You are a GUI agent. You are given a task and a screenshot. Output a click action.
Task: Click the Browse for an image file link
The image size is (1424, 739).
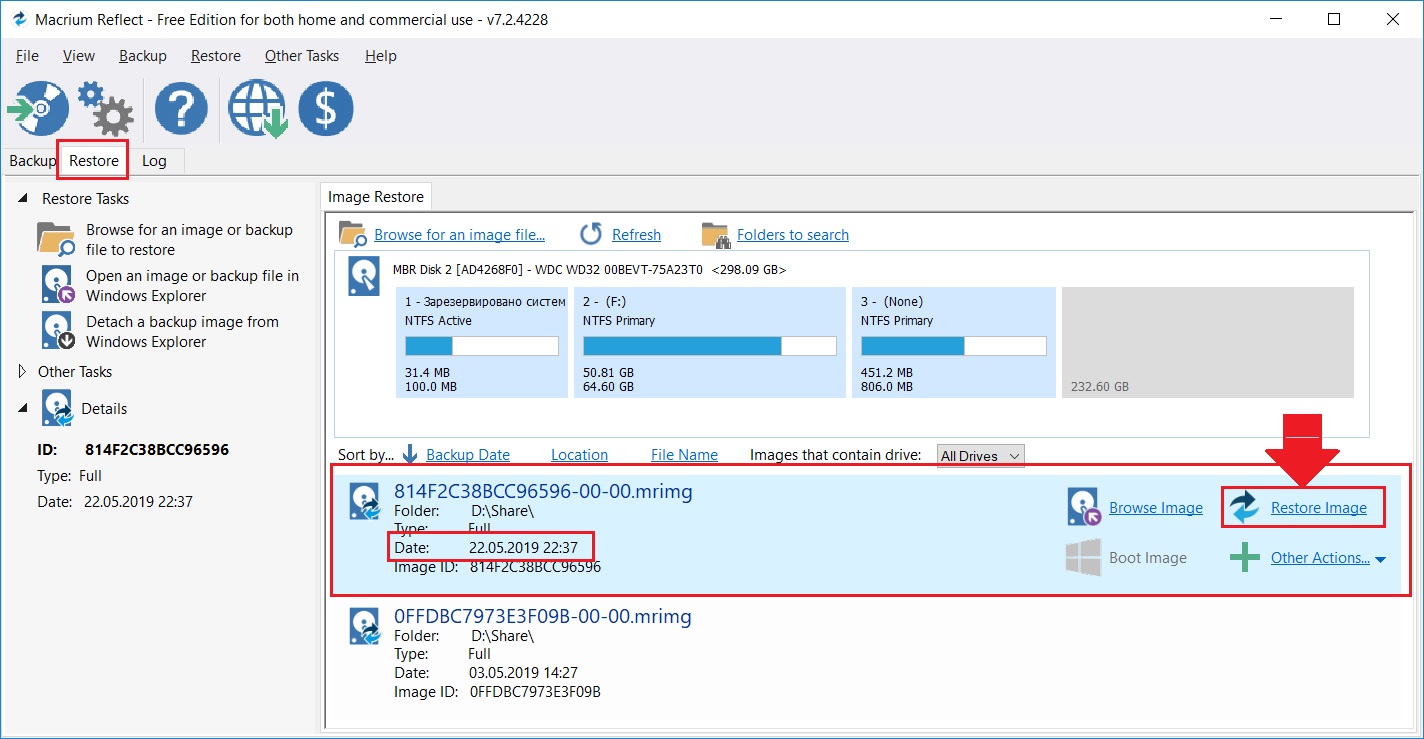point(460,235)
